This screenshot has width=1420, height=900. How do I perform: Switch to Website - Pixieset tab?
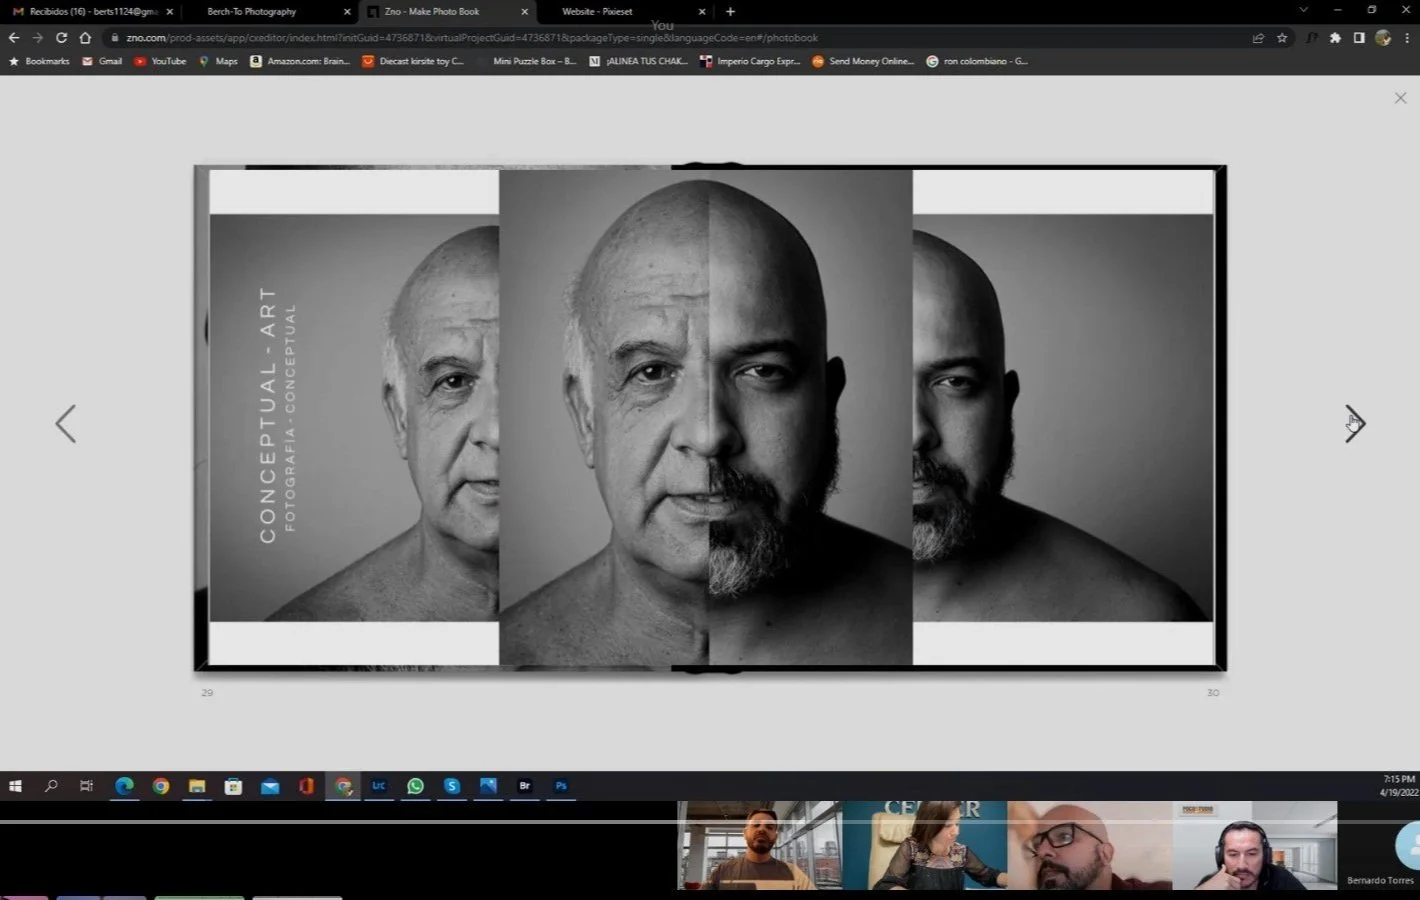click(597, 12)
